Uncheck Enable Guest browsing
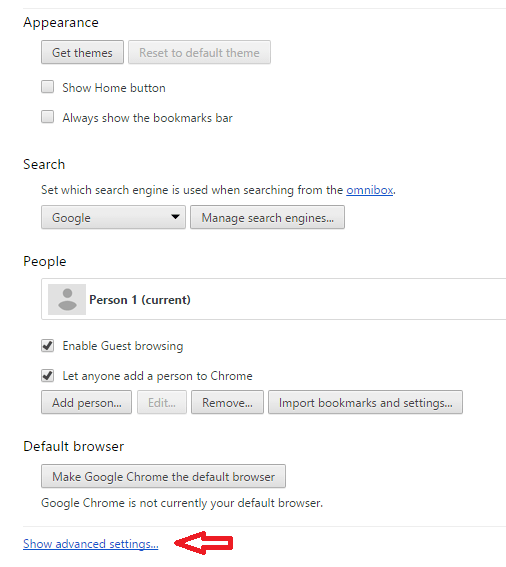Screen dimensions: 506x567 point(47,345)
